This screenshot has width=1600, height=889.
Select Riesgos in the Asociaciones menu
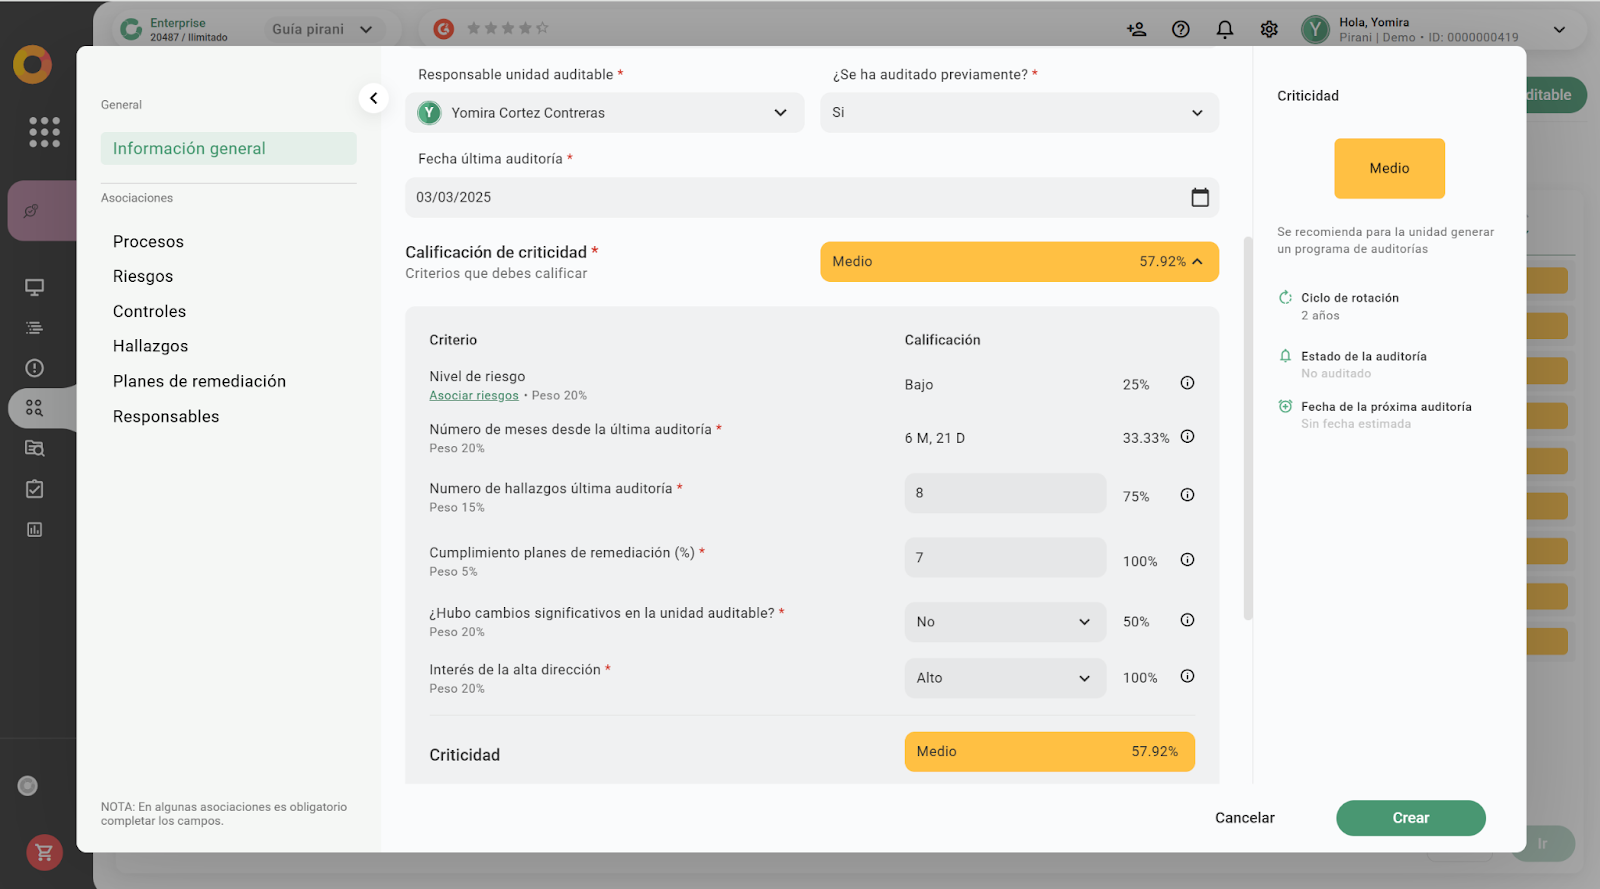pos(143,277)
